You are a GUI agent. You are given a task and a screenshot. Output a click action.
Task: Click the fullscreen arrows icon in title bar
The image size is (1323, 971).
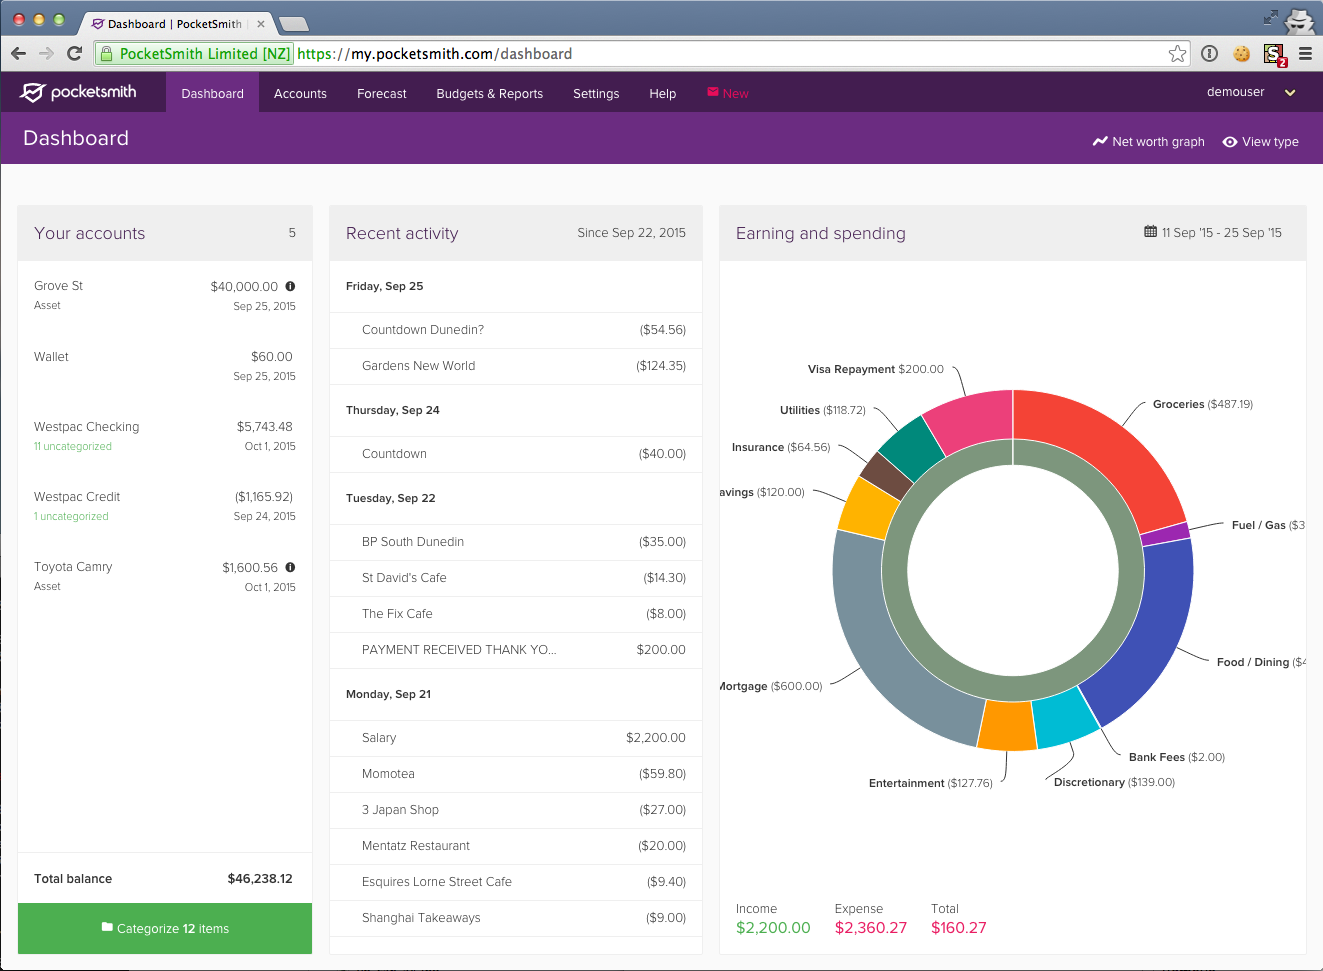tap(1270, 17)
